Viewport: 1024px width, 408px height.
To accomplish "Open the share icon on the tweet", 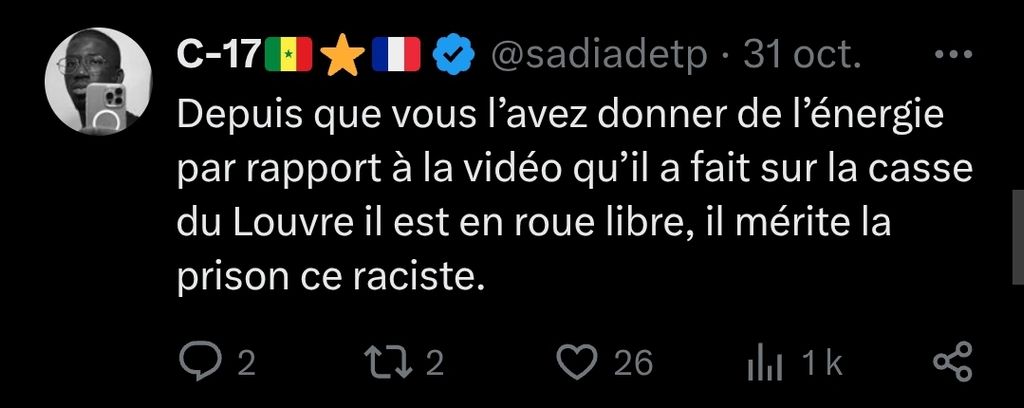I will click(x=953, y=362).
